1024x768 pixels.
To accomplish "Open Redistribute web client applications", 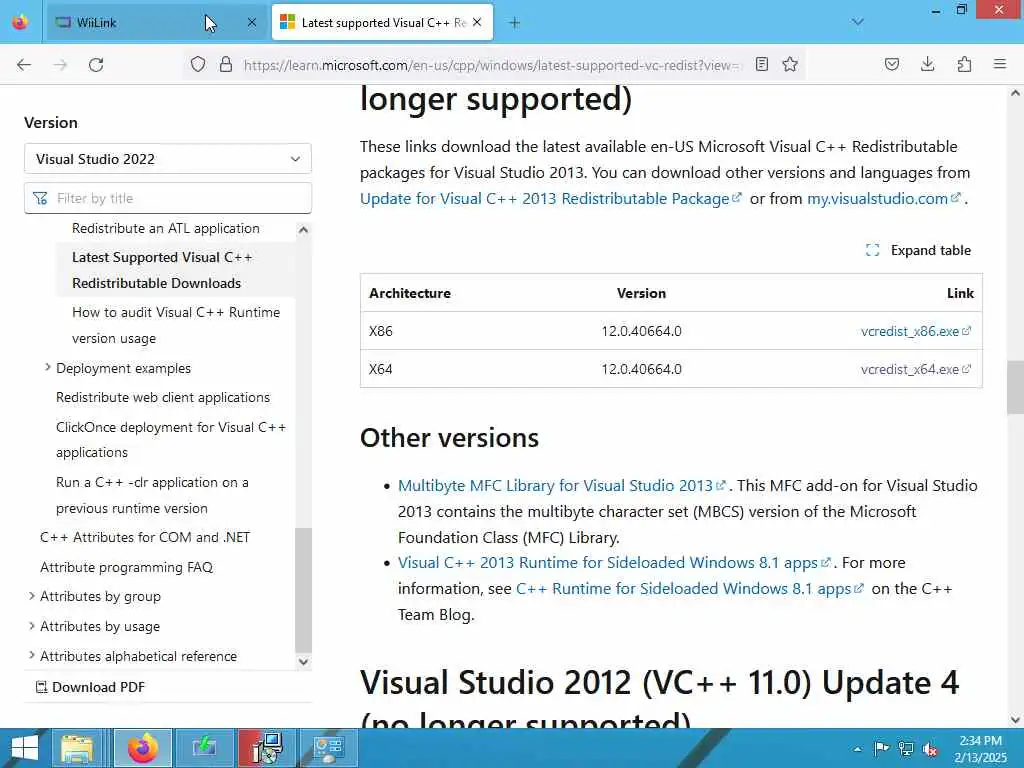I will point(163,397).
